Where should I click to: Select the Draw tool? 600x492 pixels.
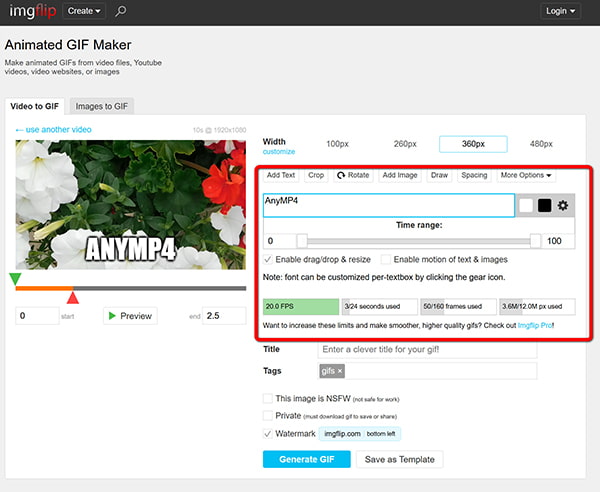[439, 175]
